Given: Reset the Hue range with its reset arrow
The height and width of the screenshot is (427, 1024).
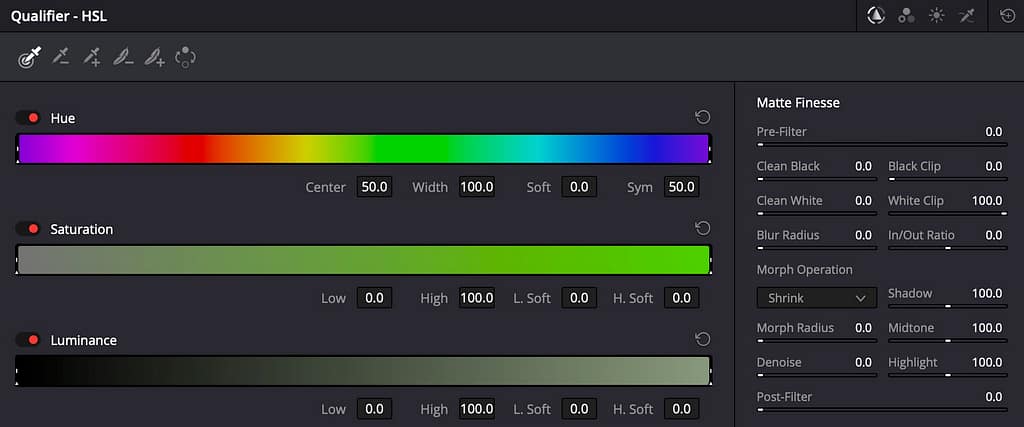Looking at the screenshot, I should (703, 118).
